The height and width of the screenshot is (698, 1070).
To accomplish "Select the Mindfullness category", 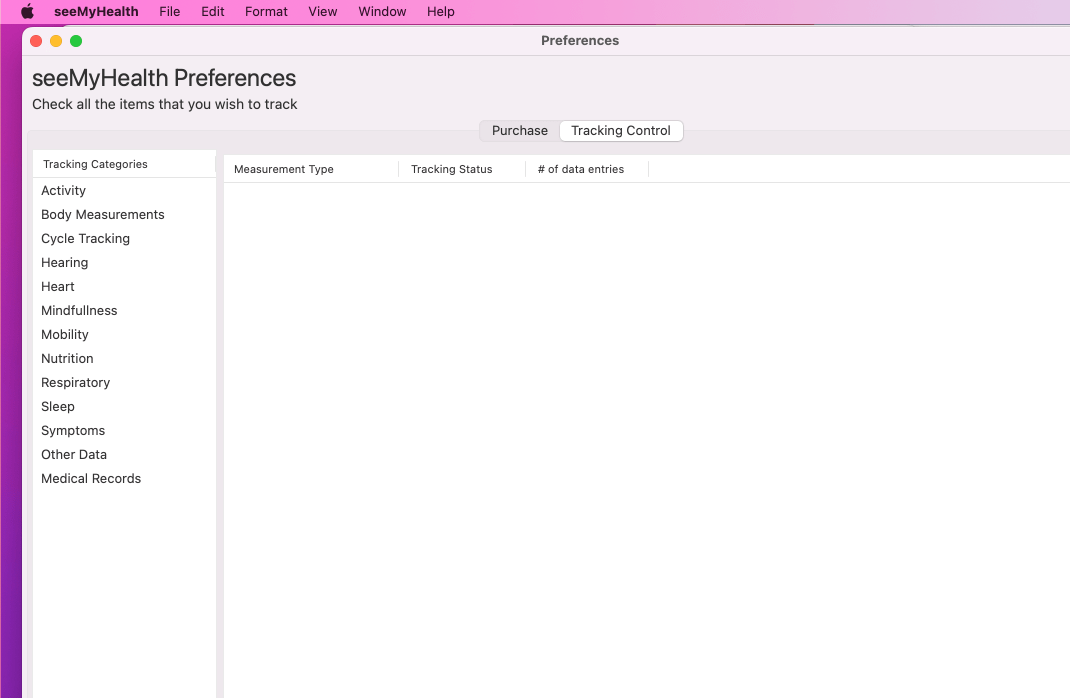I will point(124,310).
